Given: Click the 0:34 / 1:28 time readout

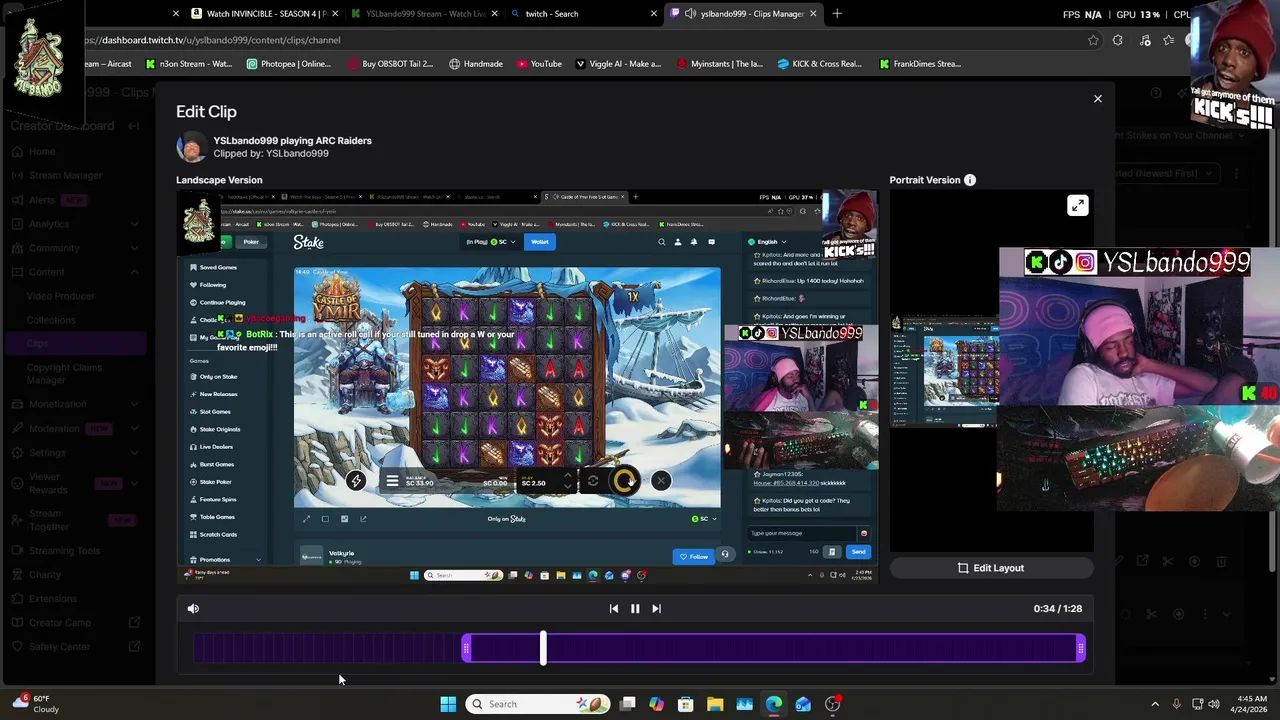Looking at the screenshot, I should pyautogui.click(x=1057, y=608).
